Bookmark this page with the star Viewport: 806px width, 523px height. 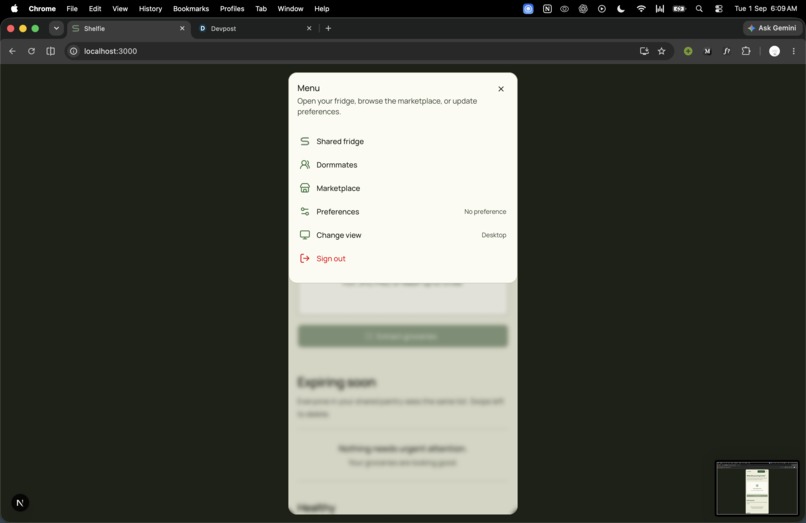[x=662, y=51]
